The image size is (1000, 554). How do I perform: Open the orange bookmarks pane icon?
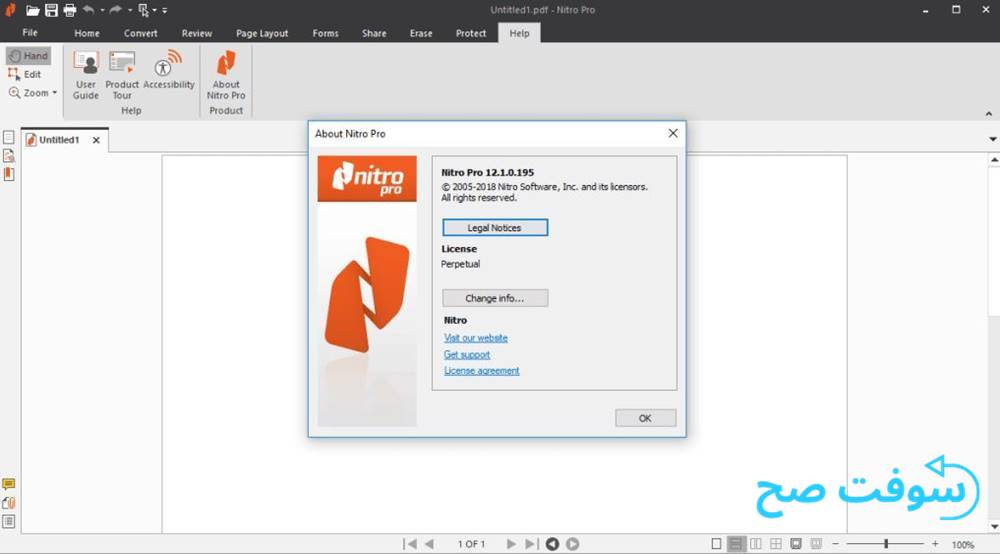coord(9,174)
